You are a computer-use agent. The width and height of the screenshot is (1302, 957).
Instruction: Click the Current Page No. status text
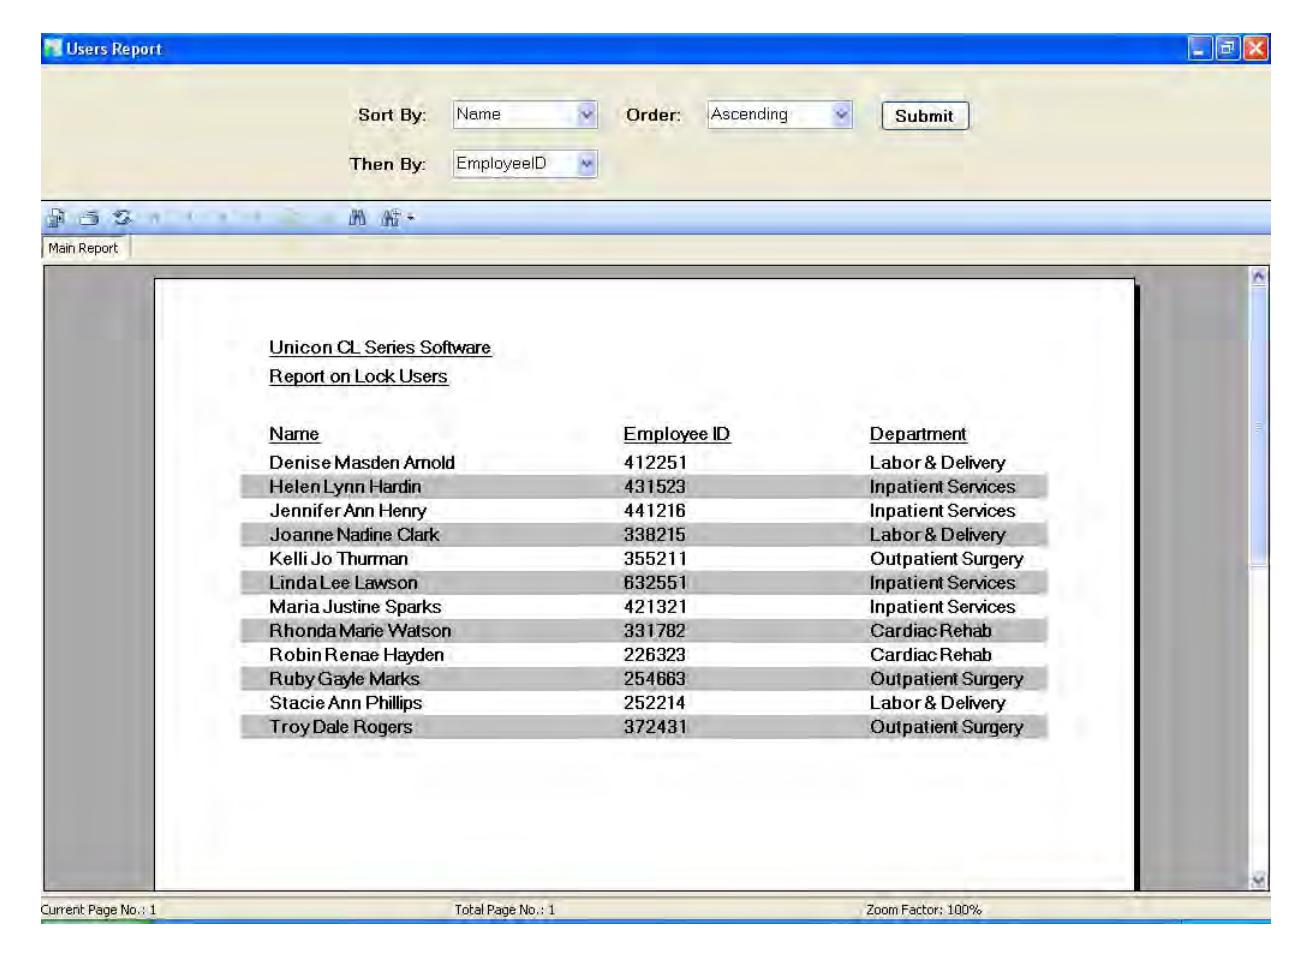[99, 909]
